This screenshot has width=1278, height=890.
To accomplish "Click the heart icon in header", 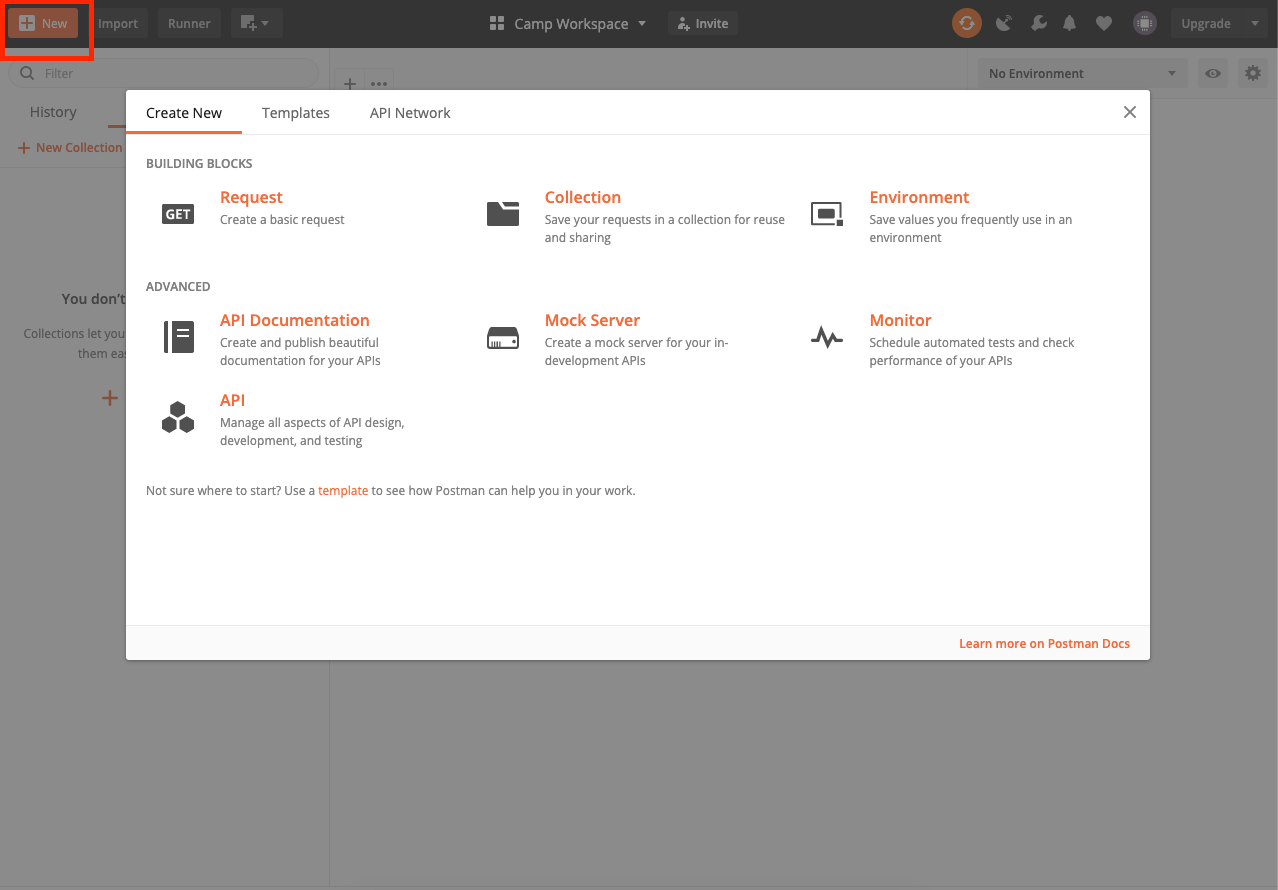I will coord(1104,23).
